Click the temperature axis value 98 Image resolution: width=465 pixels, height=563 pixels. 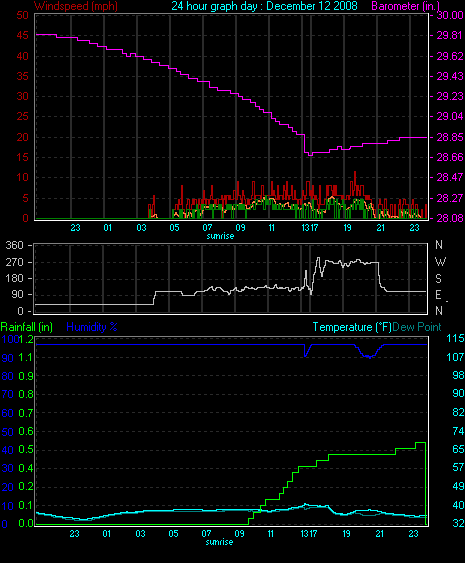pos(458,375)
